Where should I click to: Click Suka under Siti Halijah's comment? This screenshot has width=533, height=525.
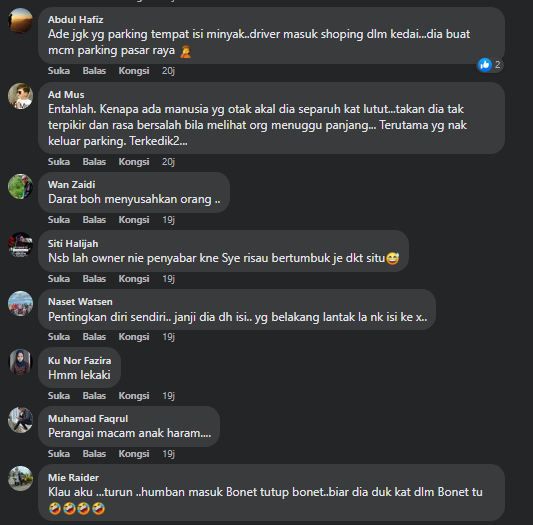coord(59,279)
